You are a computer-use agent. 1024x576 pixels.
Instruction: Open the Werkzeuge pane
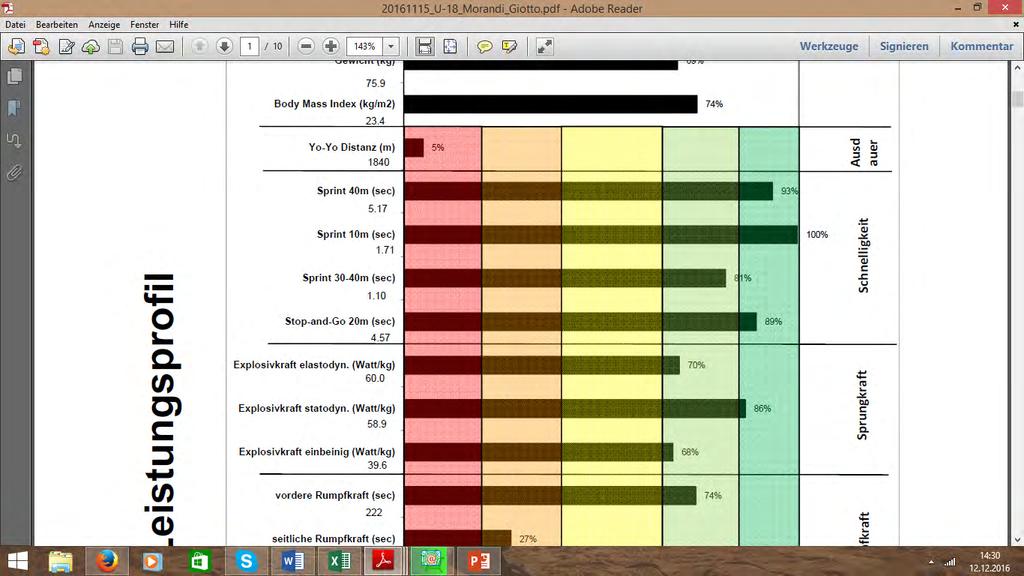(x=829, y=46)
